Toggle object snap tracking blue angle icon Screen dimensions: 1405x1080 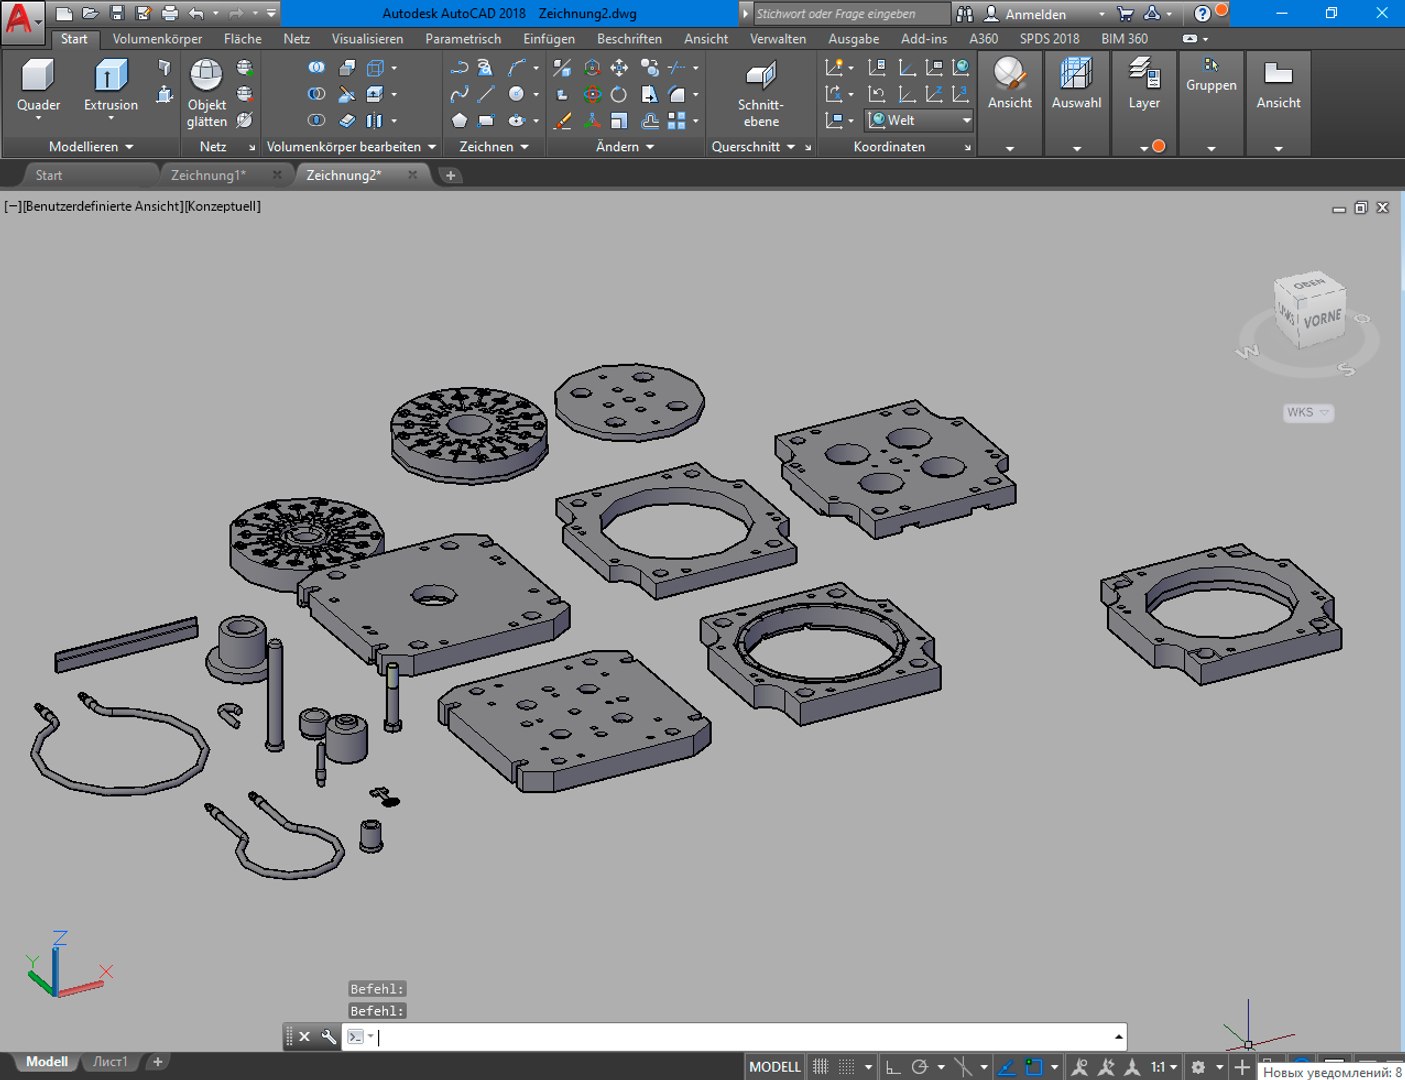(x=1007, y=1067)
